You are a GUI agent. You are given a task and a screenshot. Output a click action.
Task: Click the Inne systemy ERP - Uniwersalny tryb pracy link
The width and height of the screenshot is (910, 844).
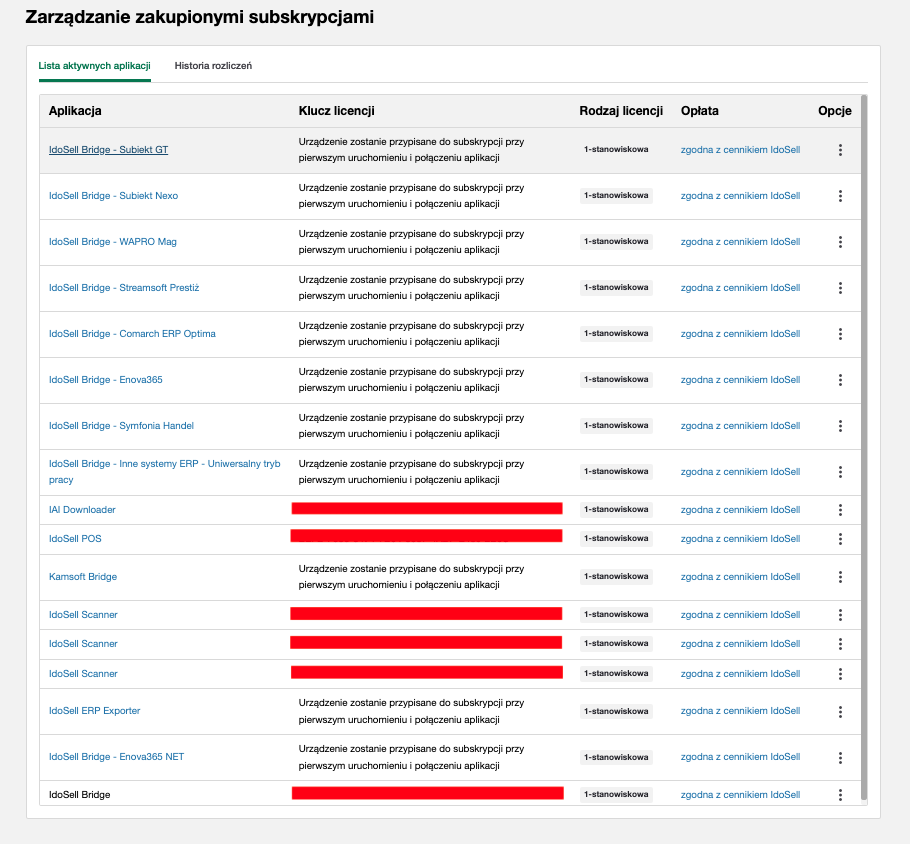(x=164, y=471)
